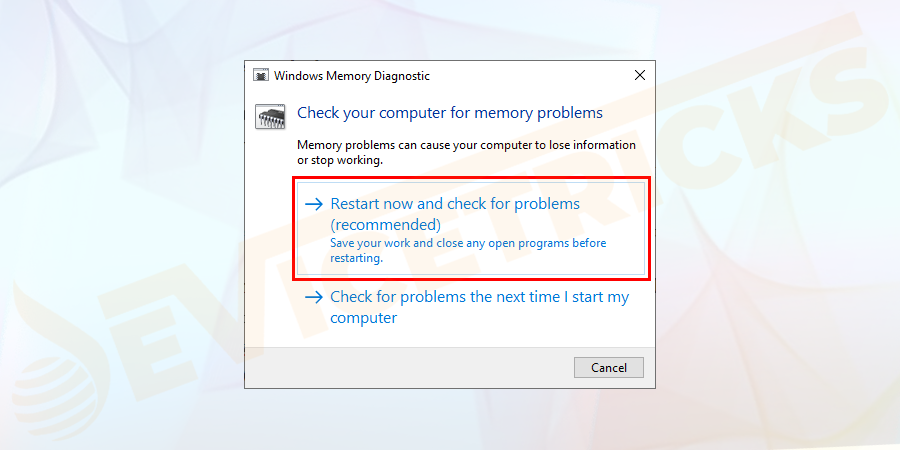
Task: Click the Windows Memory Diagnostic title bar icon
Action: [x=261, y=76]
